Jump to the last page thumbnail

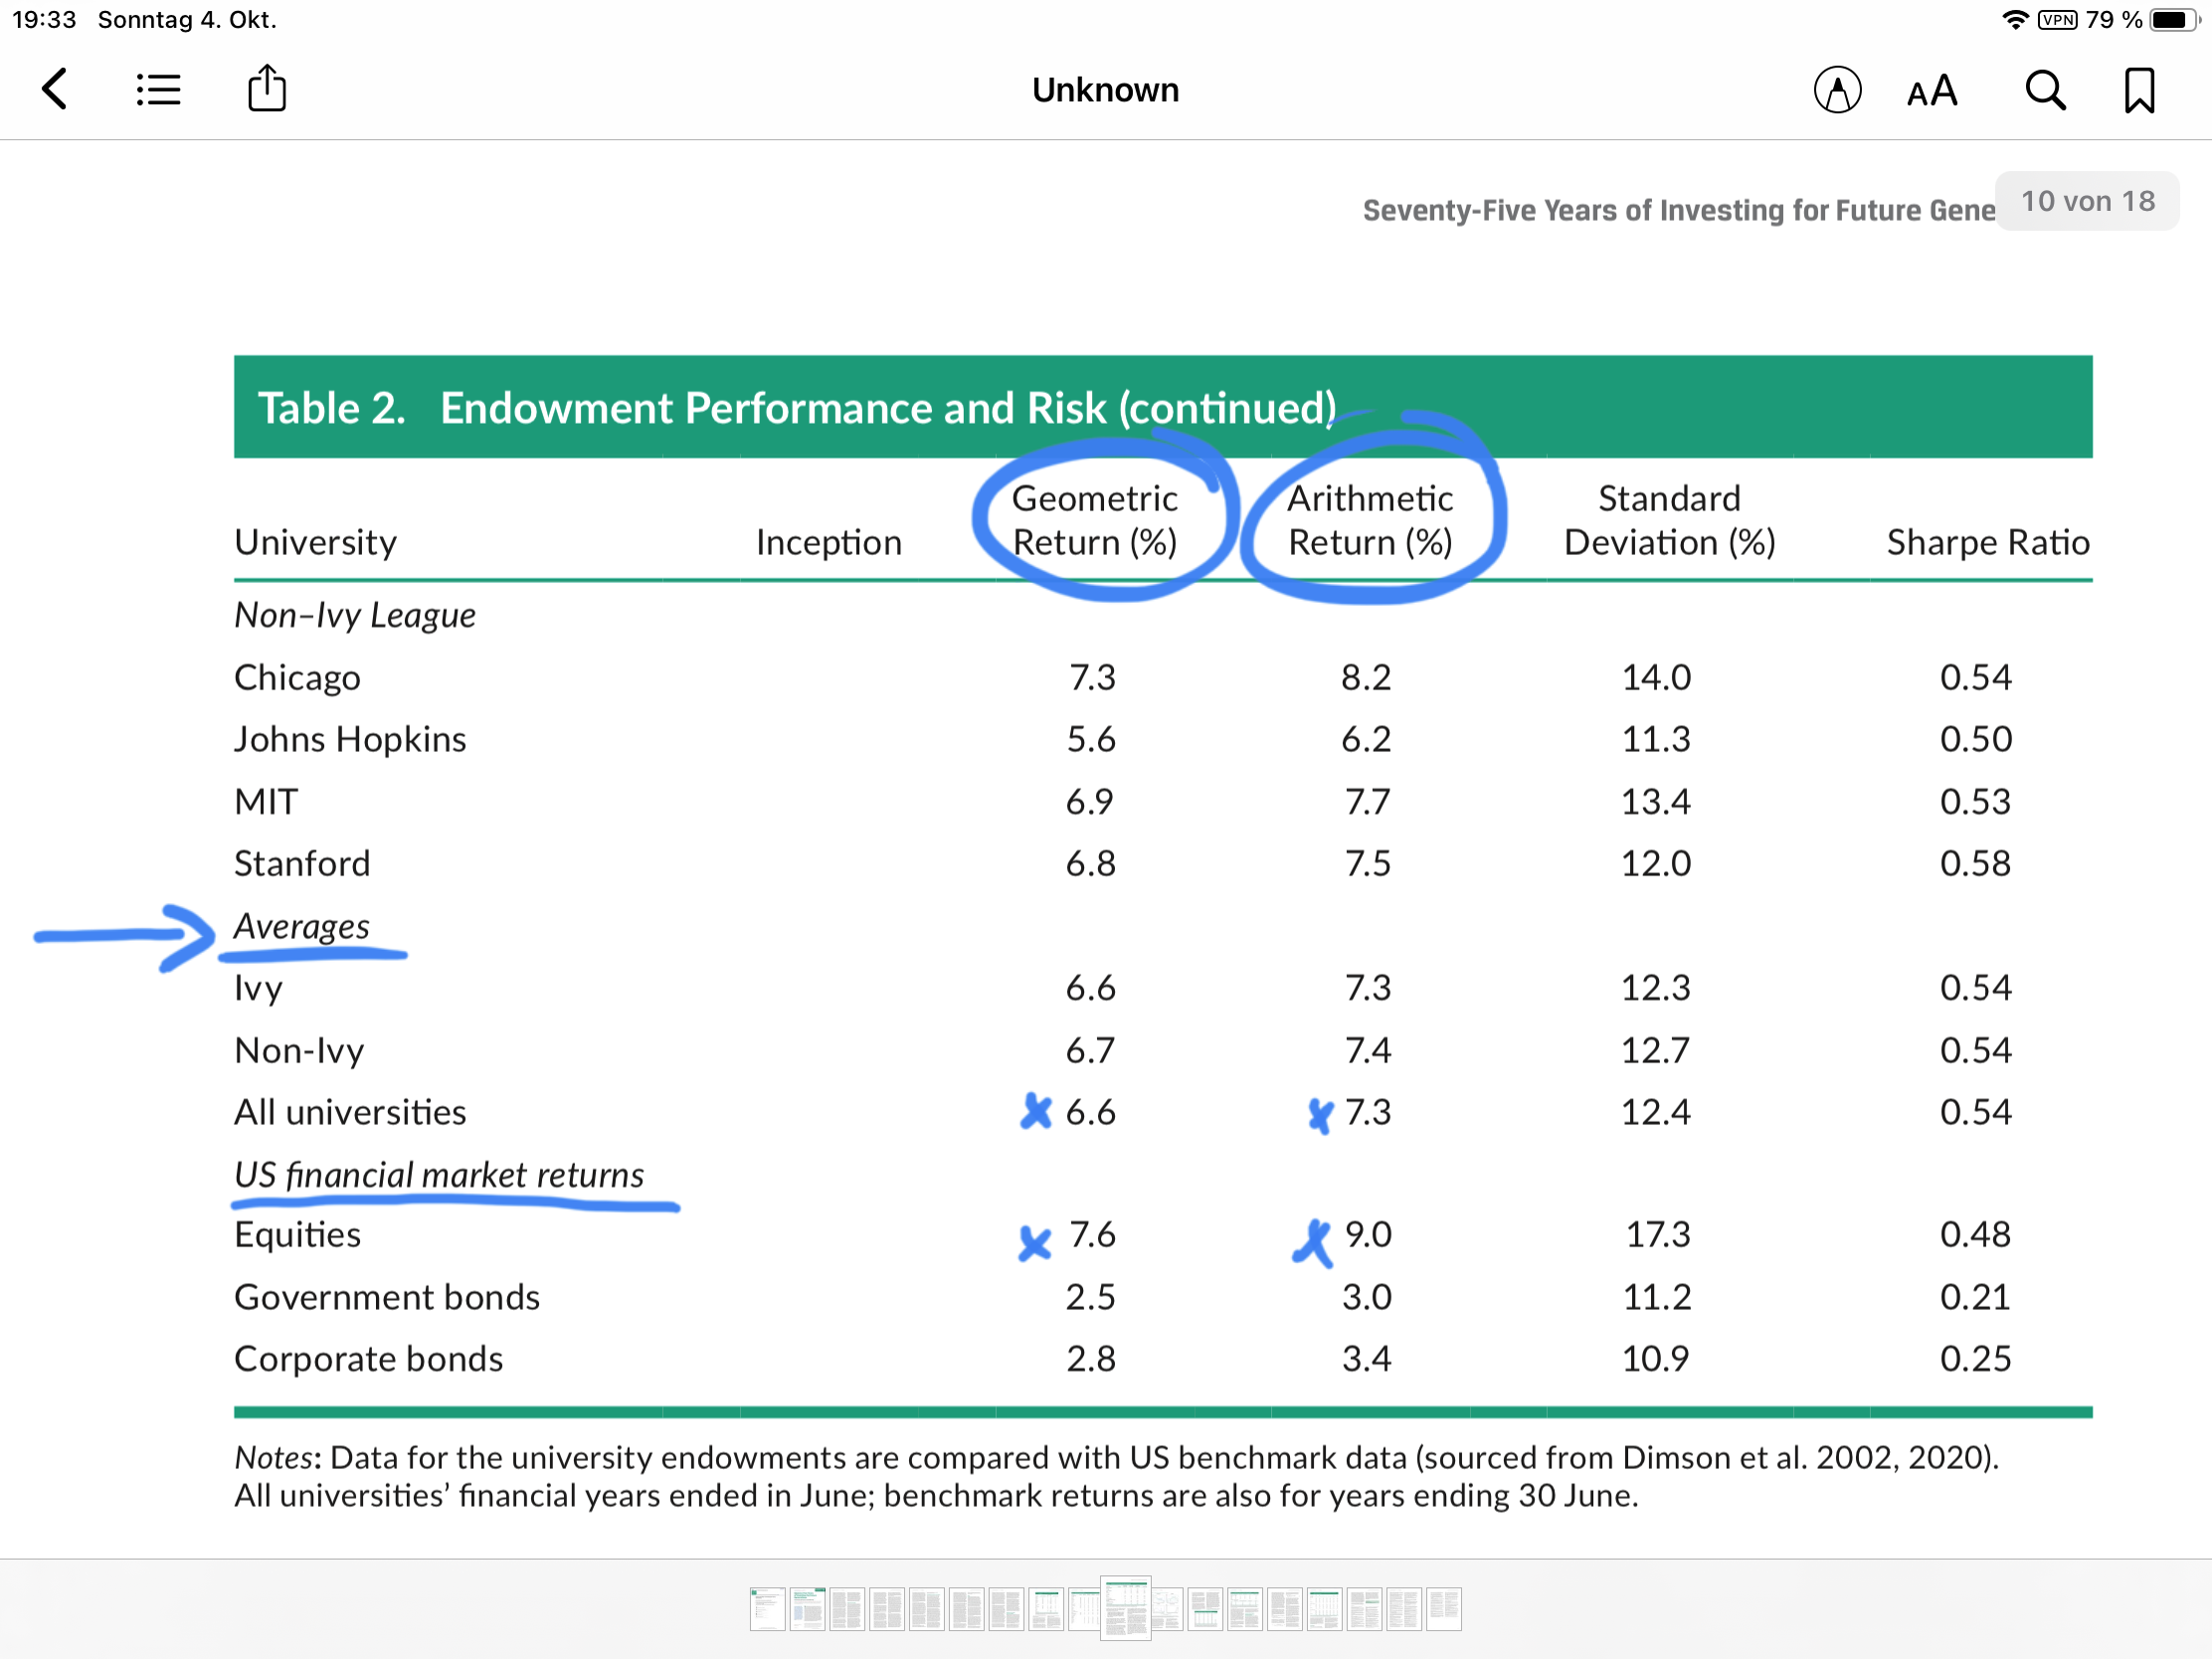(x=1443, y=1609)
